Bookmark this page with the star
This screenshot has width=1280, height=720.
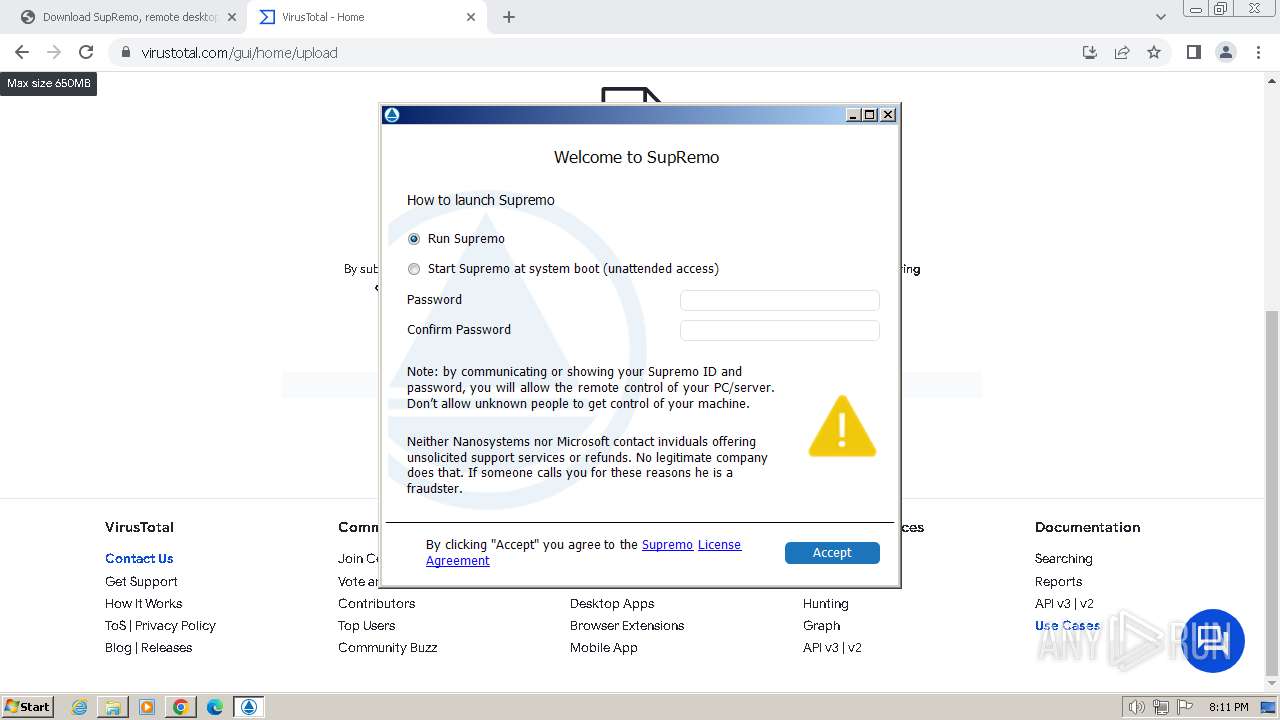[x=1154, y=53]
